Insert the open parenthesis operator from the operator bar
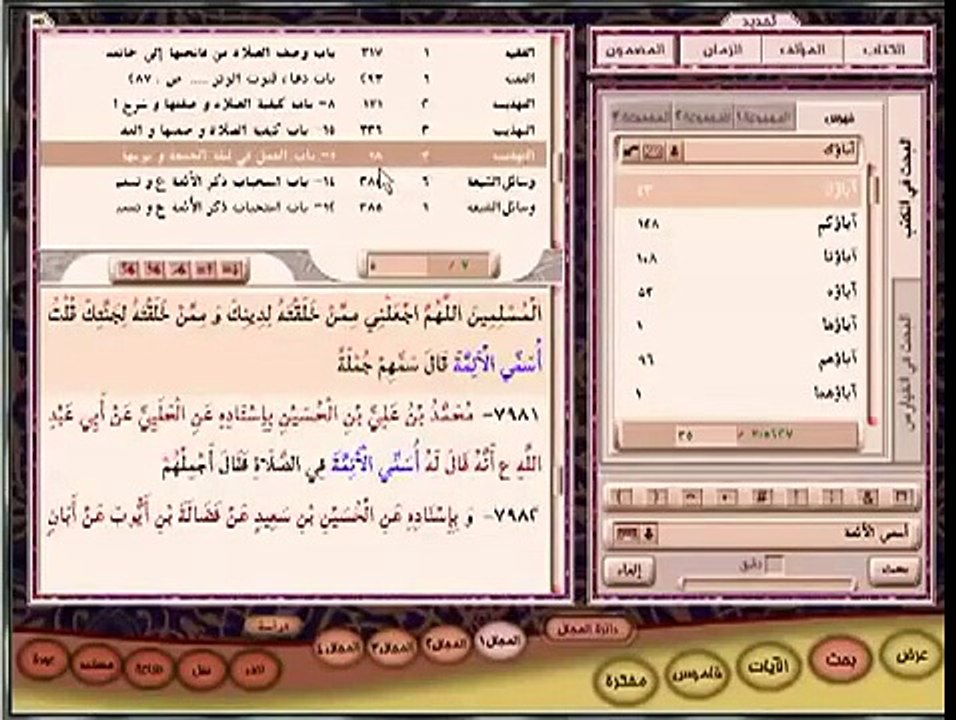Viewport: 956px width, 720px height. point(623,497)
